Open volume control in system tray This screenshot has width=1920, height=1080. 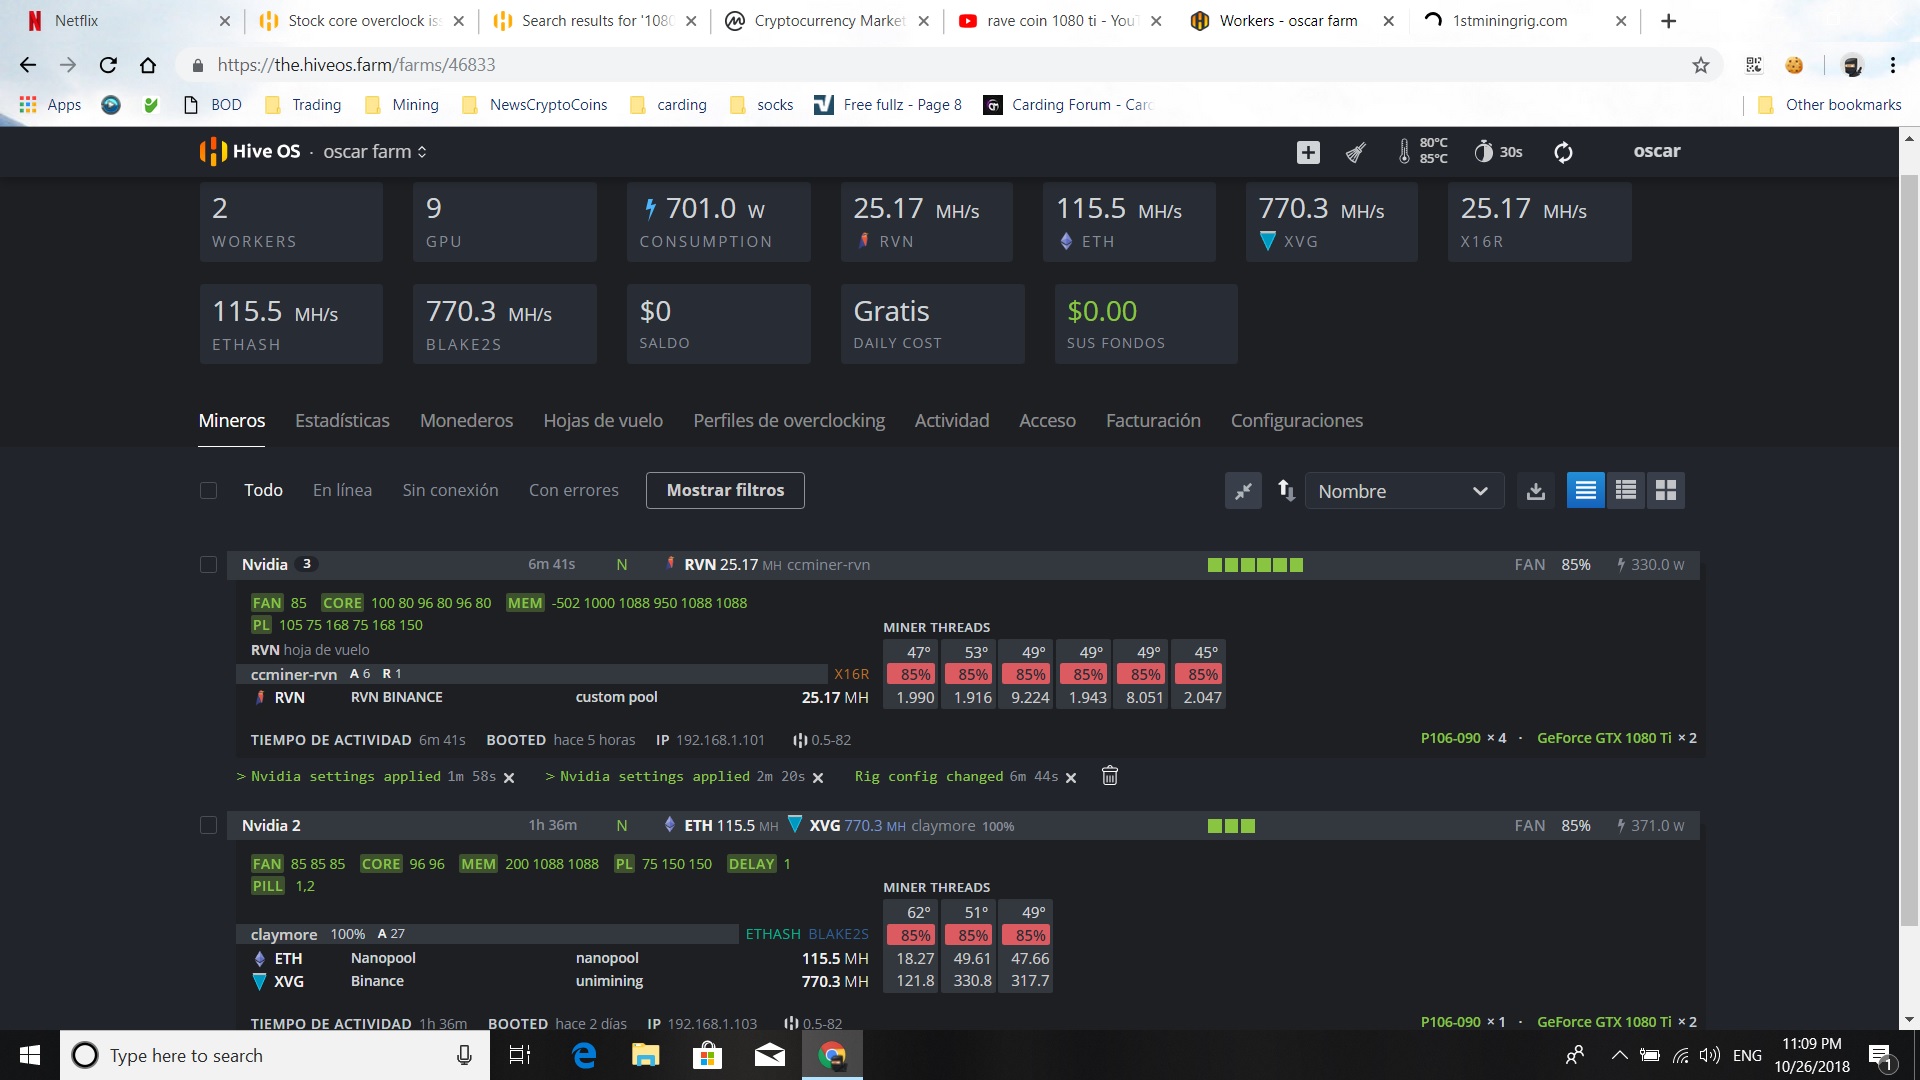[1710, 1055]
